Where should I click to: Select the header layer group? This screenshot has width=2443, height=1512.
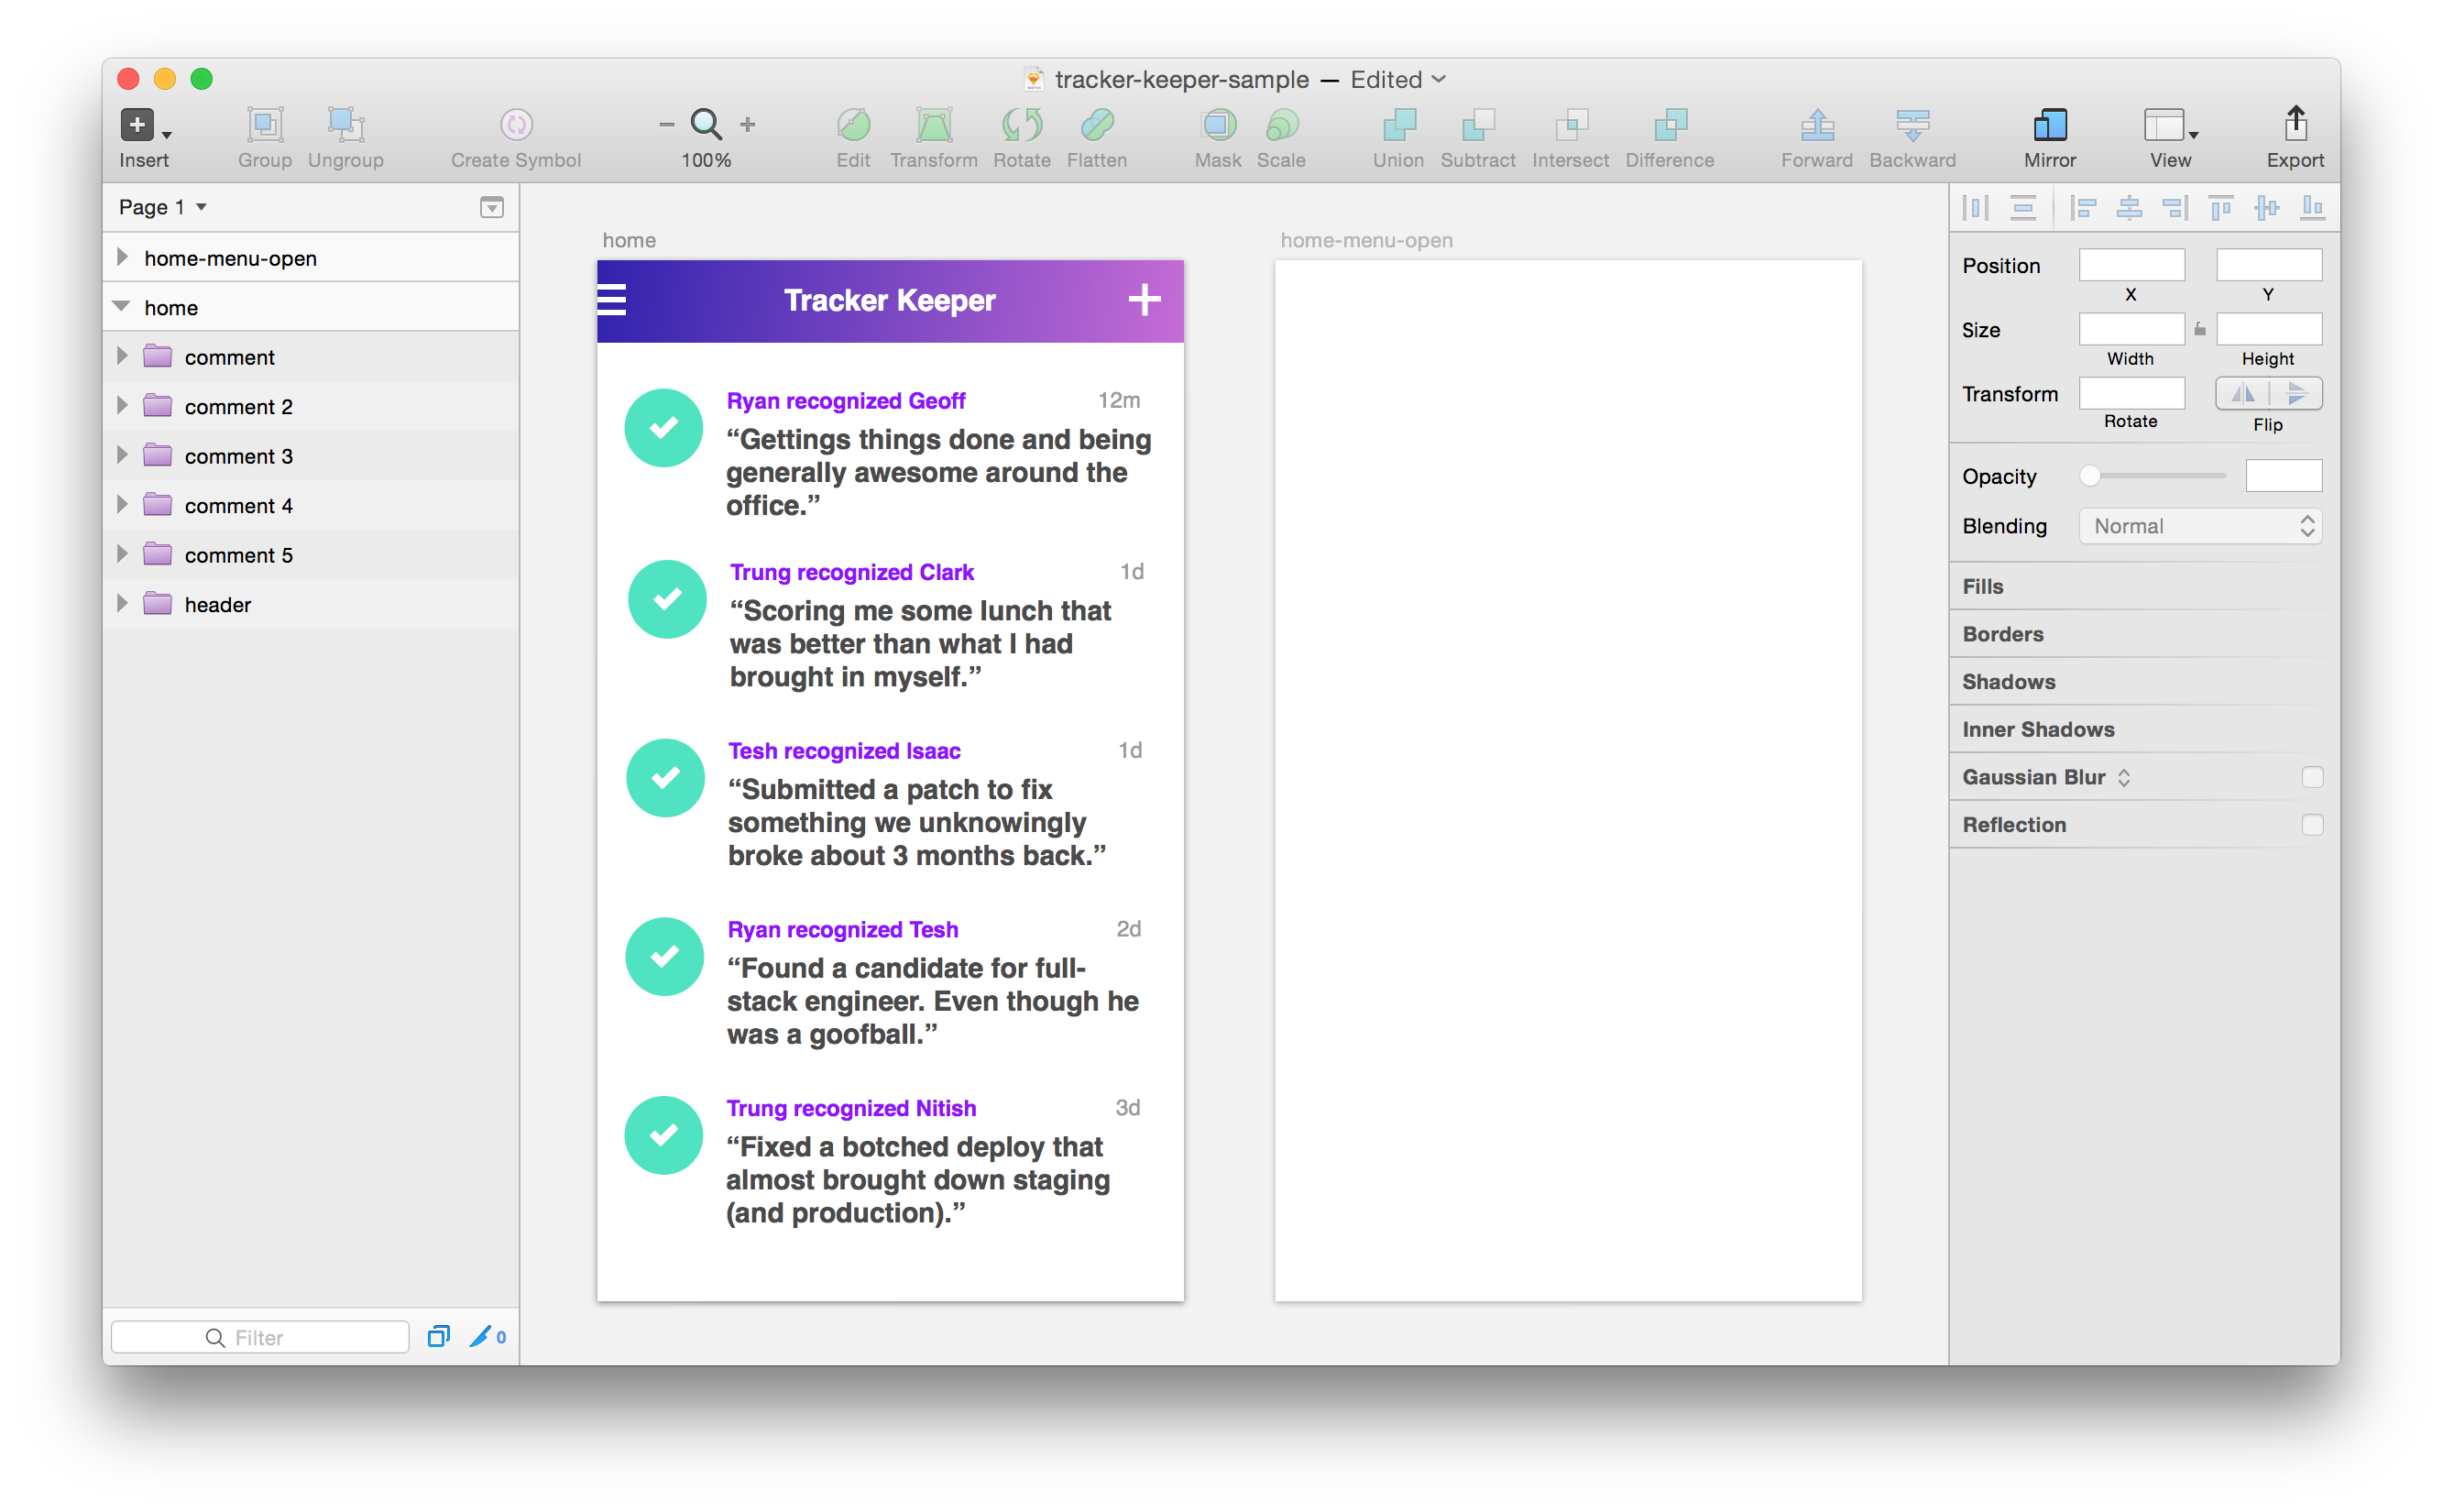click(x=217, y=604)
